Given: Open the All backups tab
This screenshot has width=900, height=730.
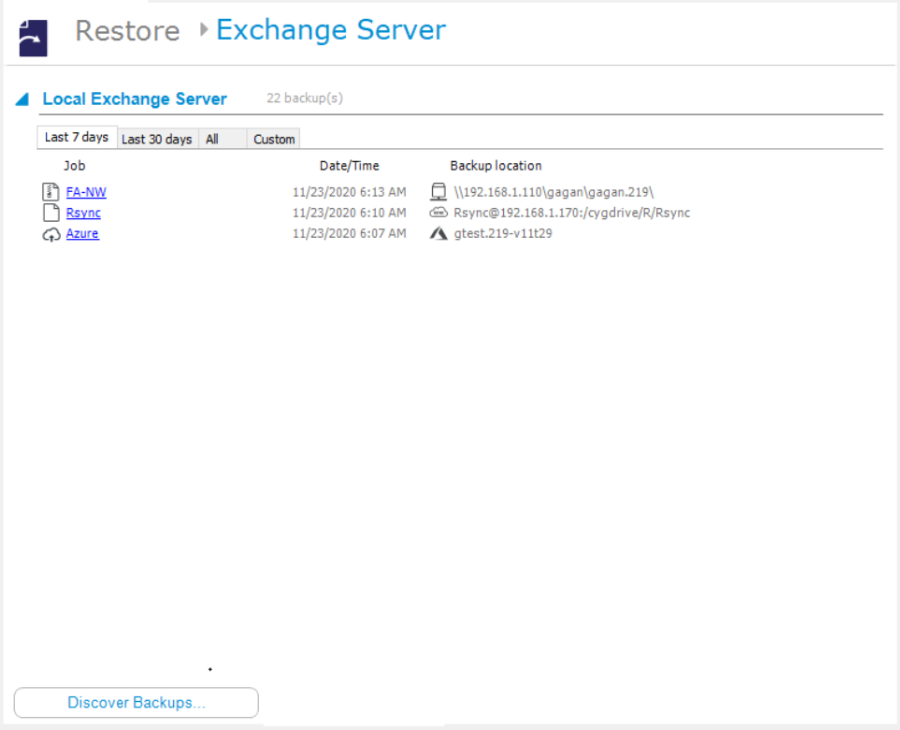Looking at the screenshot, I should point(213,139).
